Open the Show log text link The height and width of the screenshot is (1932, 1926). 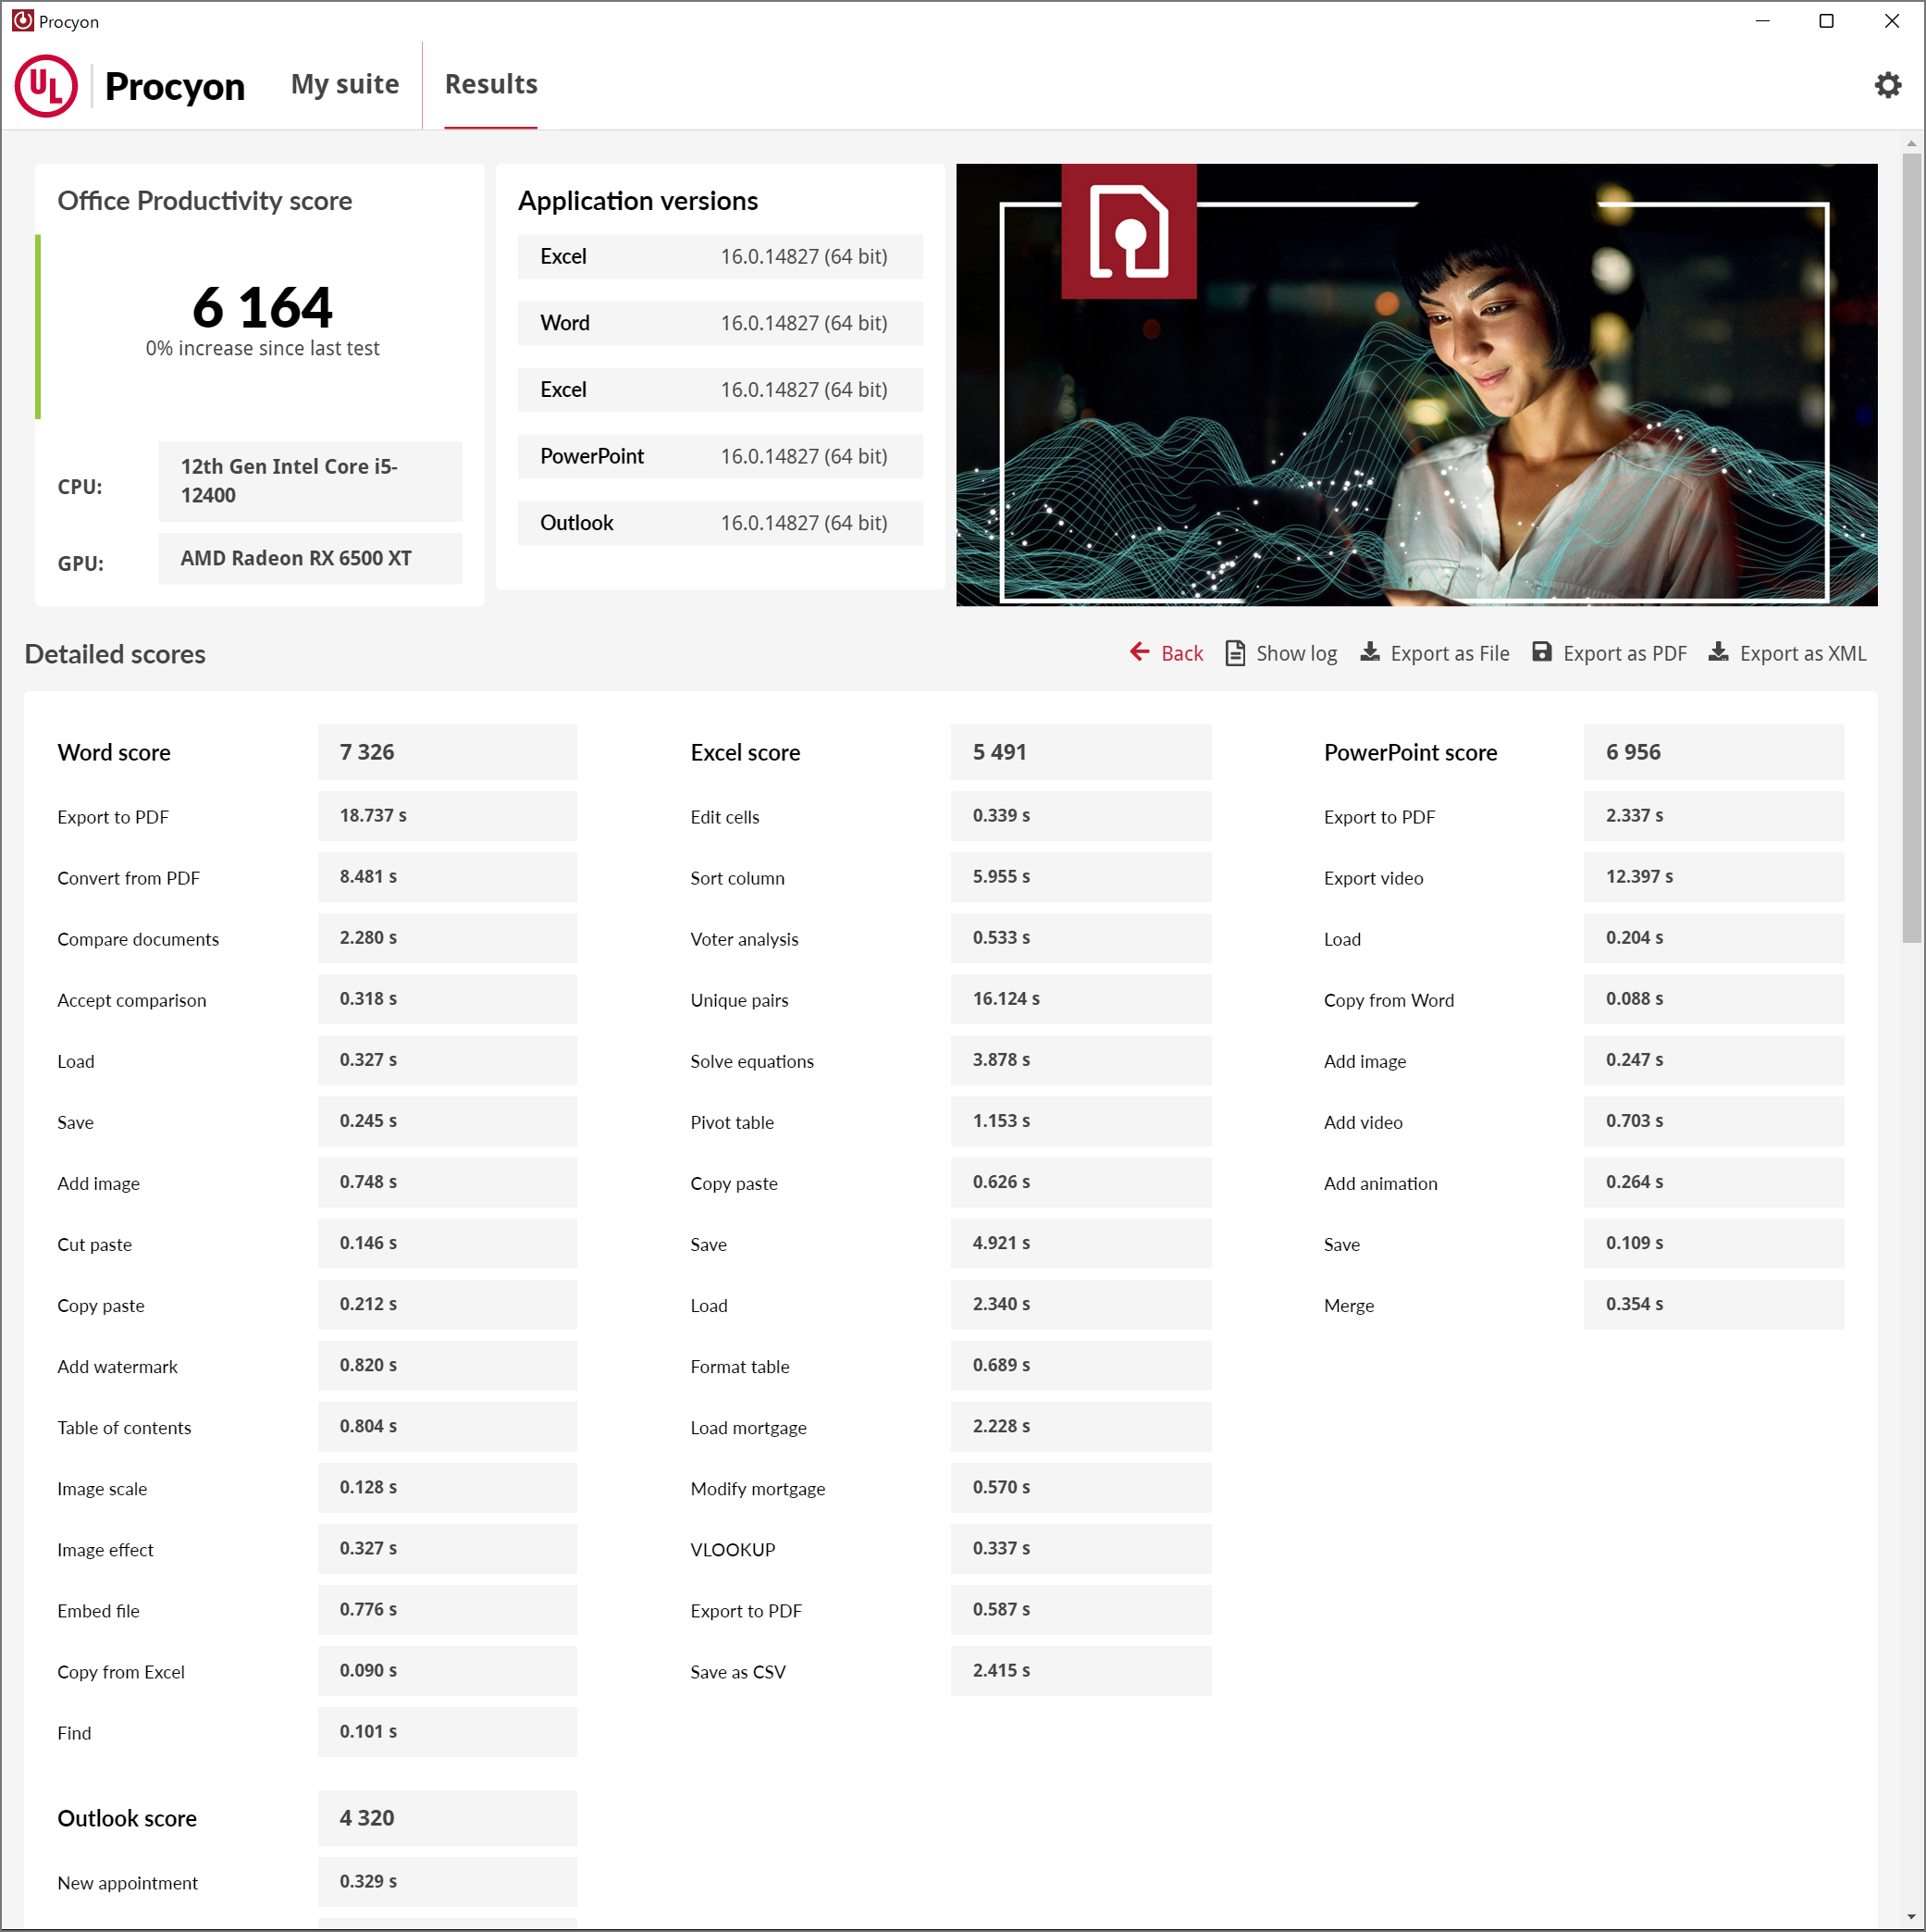[x=1296, y=653]
